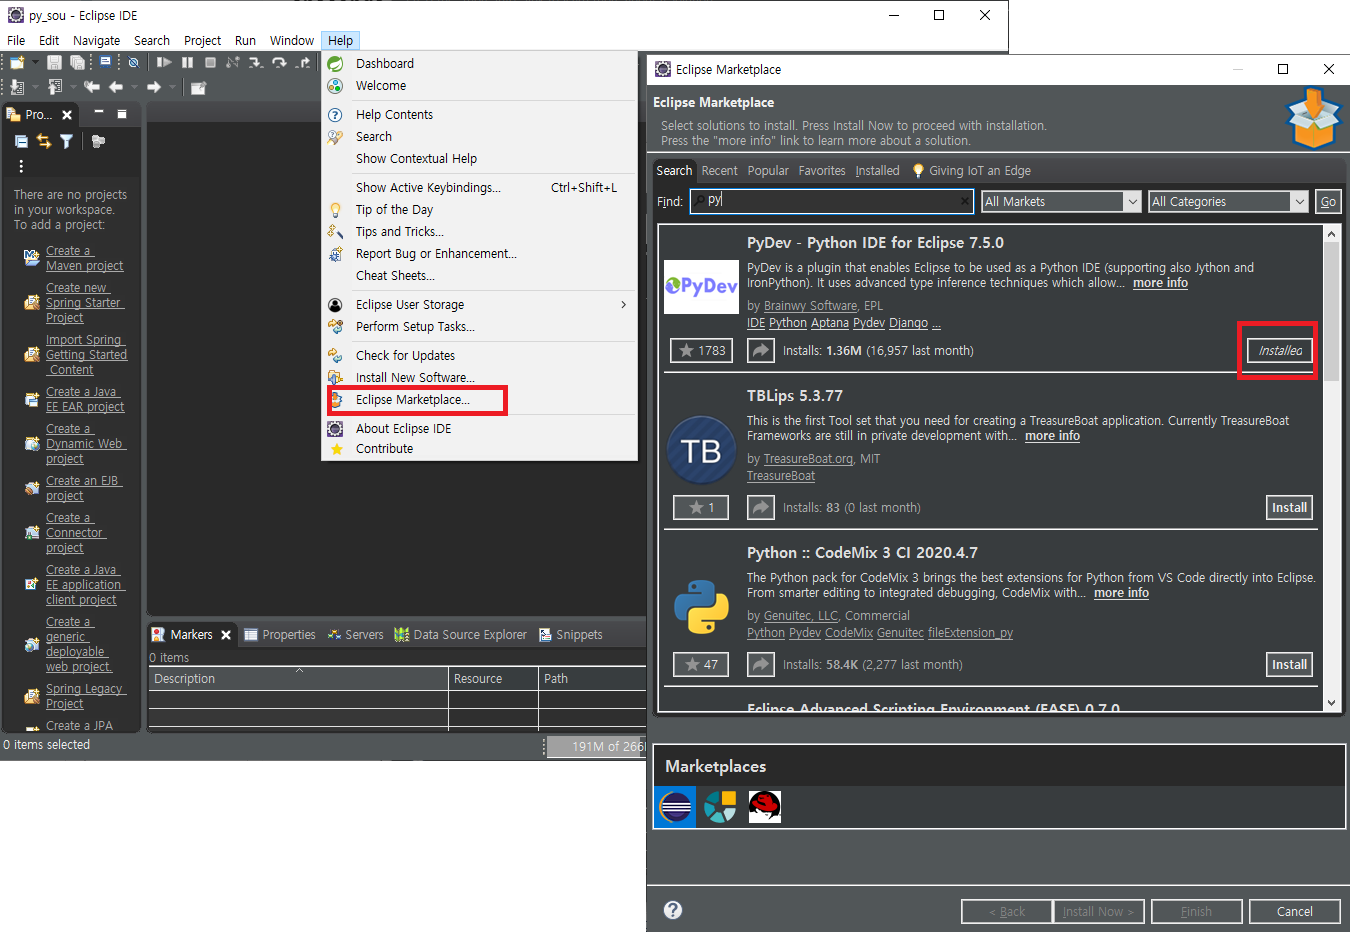The height and width of the screenshot is (932, 1350).
Task: Click the Marketplace results vertical scrollbar
Action: (1331, 468)
